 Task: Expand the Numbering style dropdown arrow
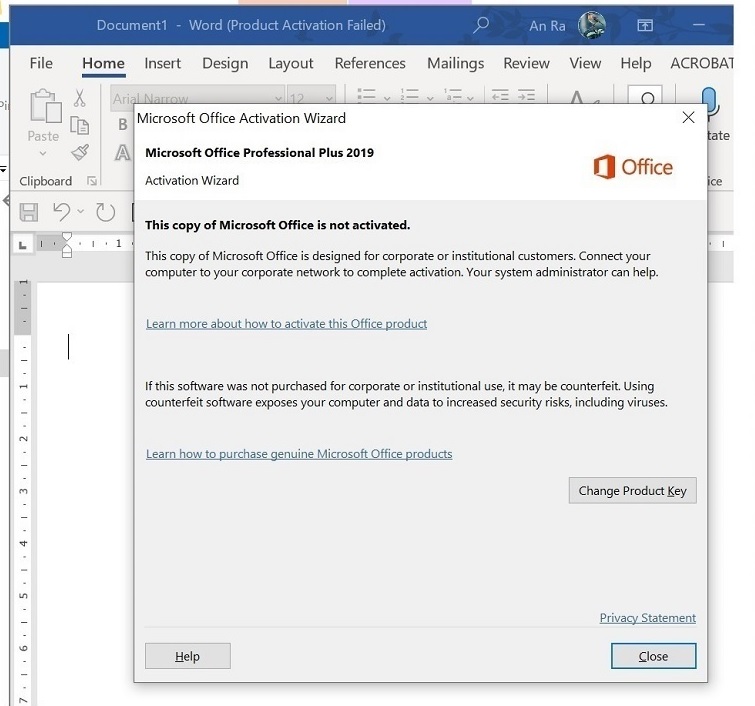coord(430,98)
